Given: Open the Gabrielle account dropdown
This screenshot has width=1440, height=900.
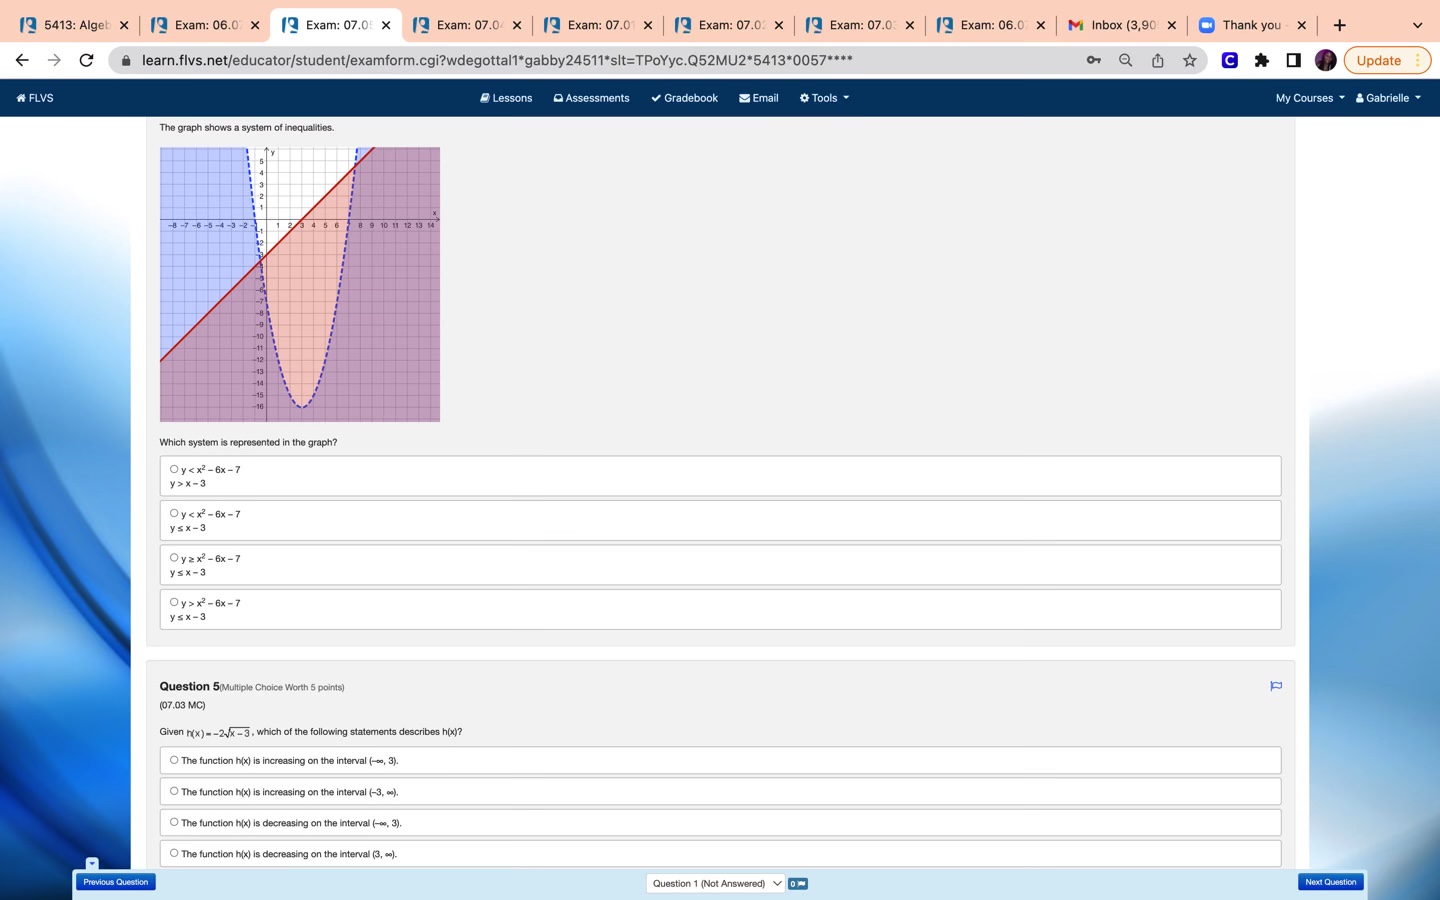Looking at the screenshot, I should pyautogui.click(x=1388, y=98).
